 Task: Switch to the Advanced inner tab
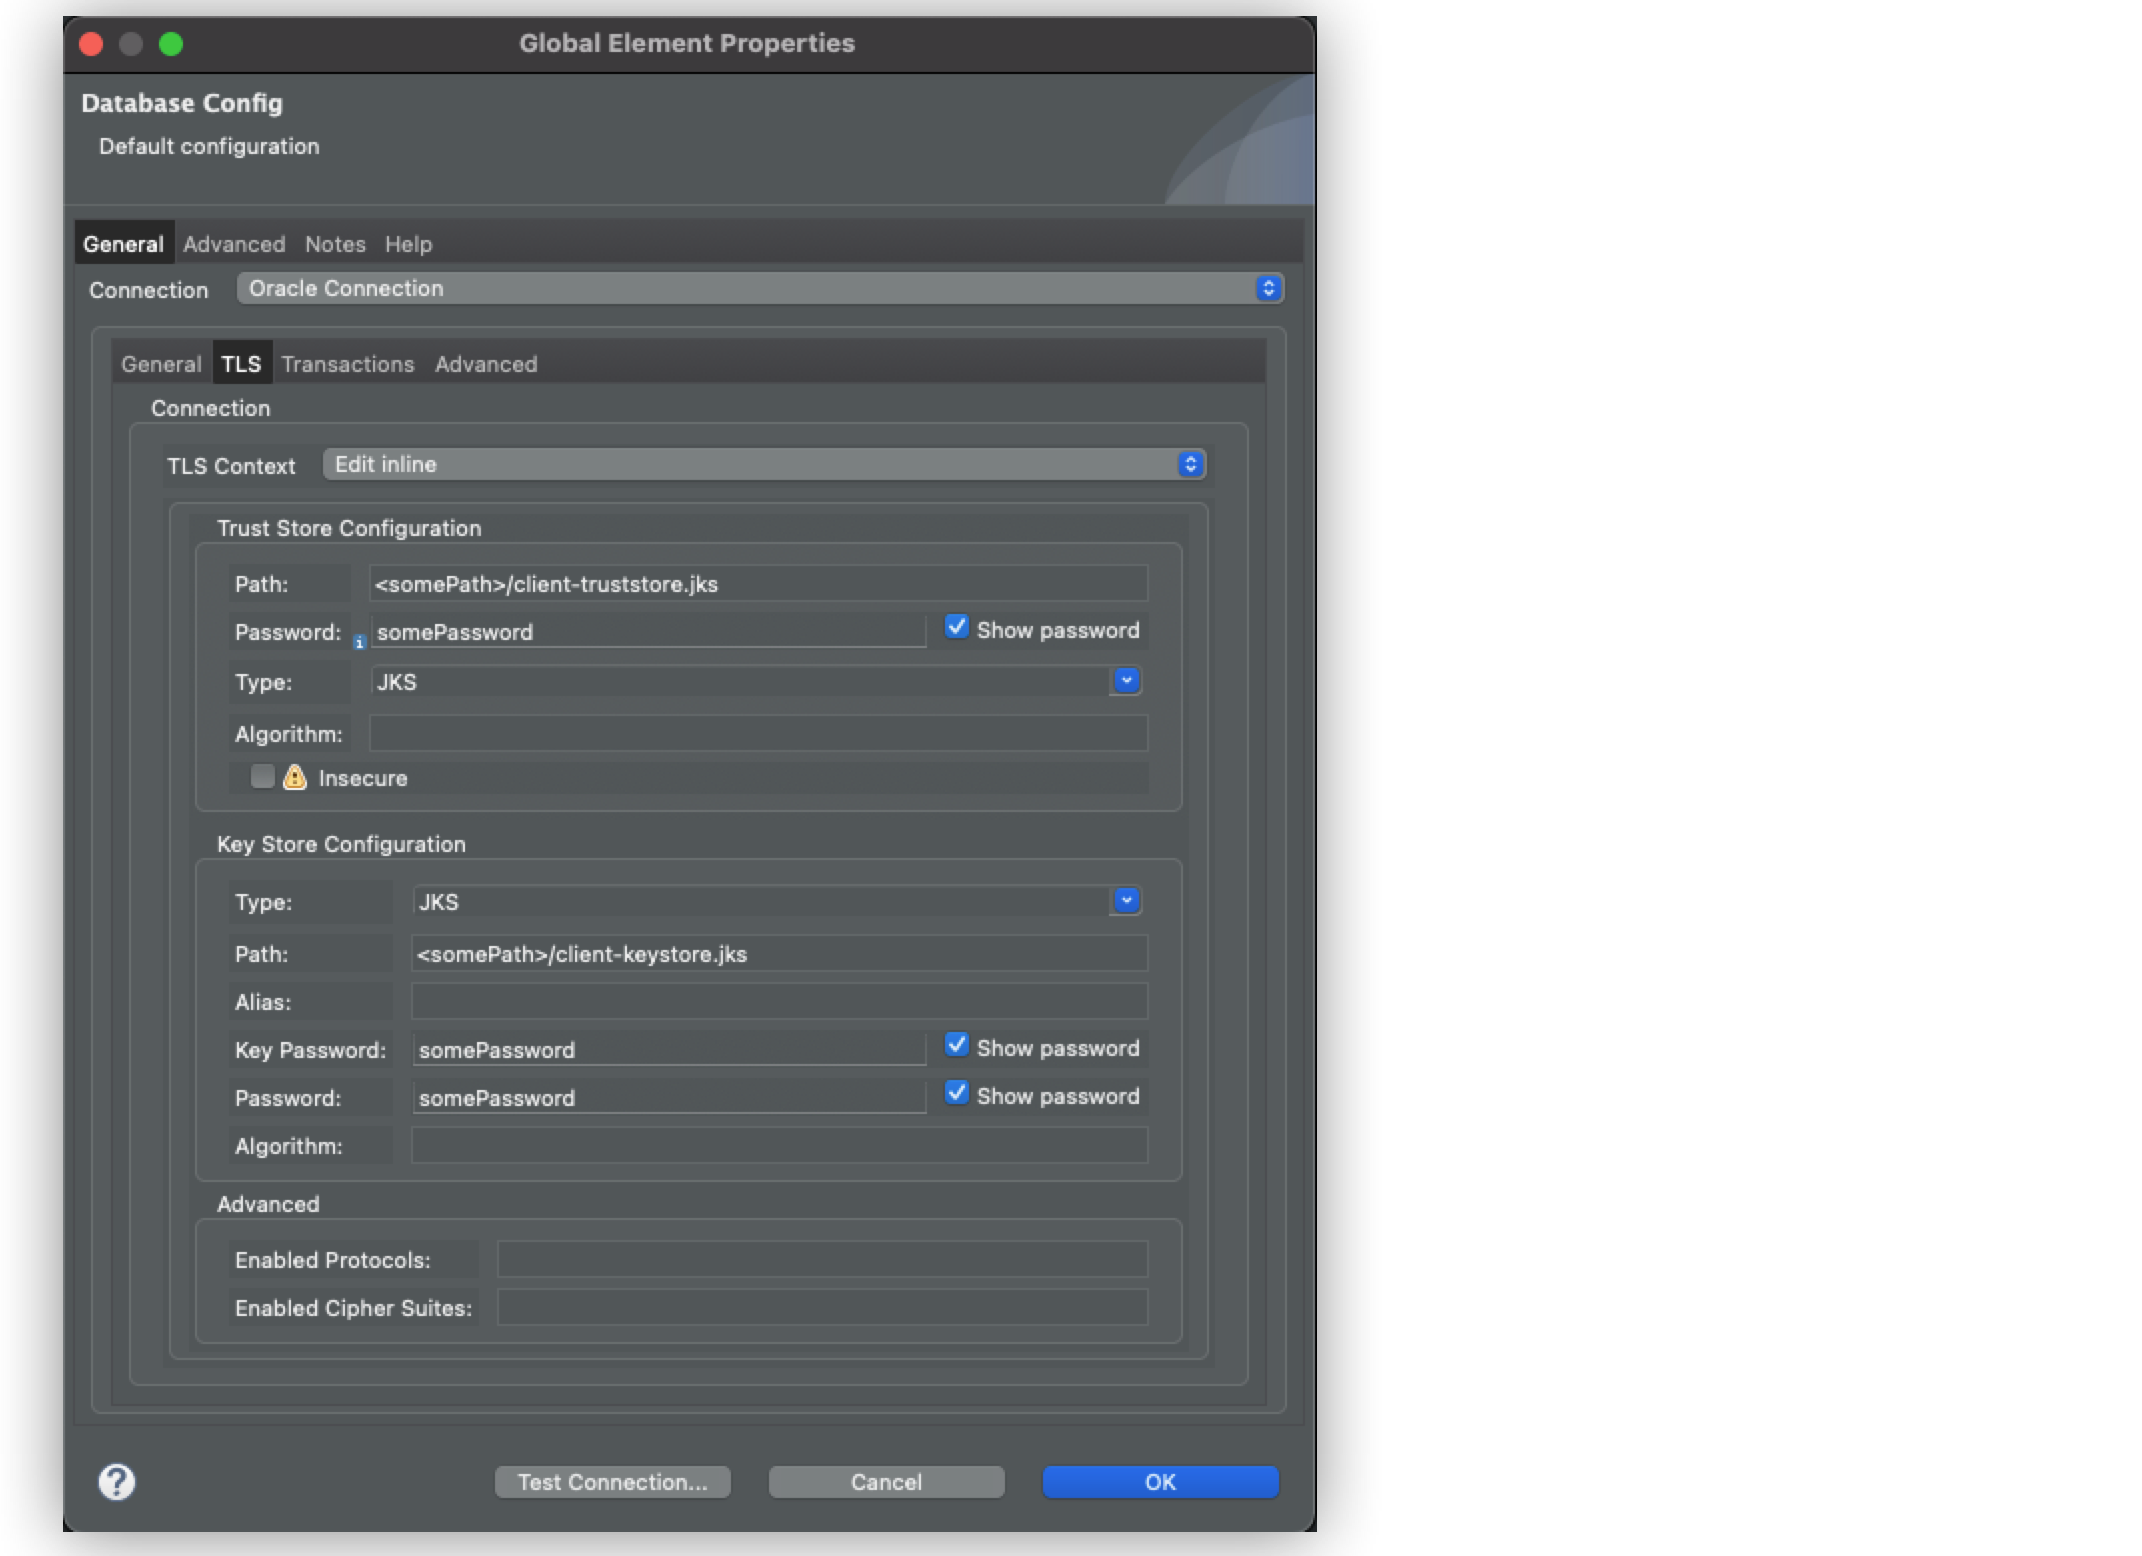[x=482, y=362]
